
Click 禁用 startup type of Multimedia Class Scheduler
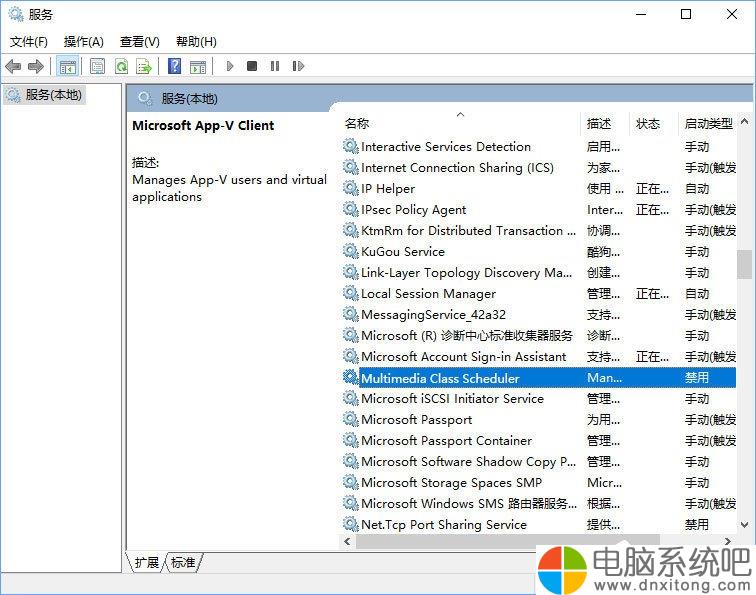click(x=697, y=378)
